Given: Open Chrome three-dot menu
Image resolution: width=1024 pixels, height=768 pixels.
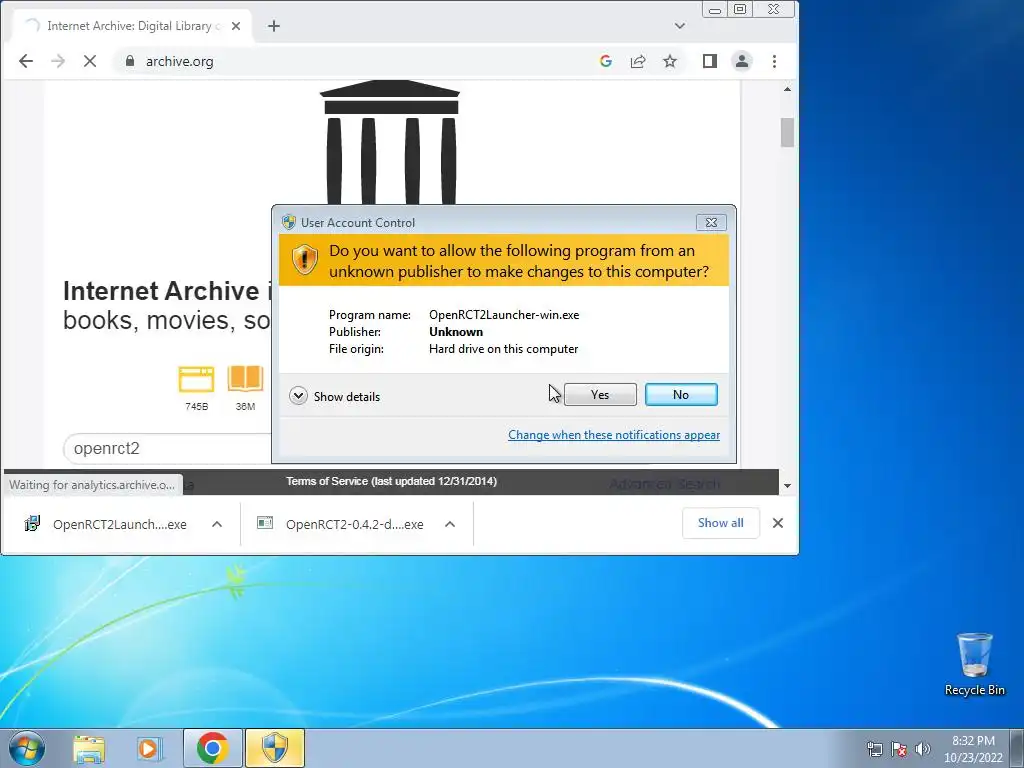Looking at the screenshot, I should click(x=774, y=61).
